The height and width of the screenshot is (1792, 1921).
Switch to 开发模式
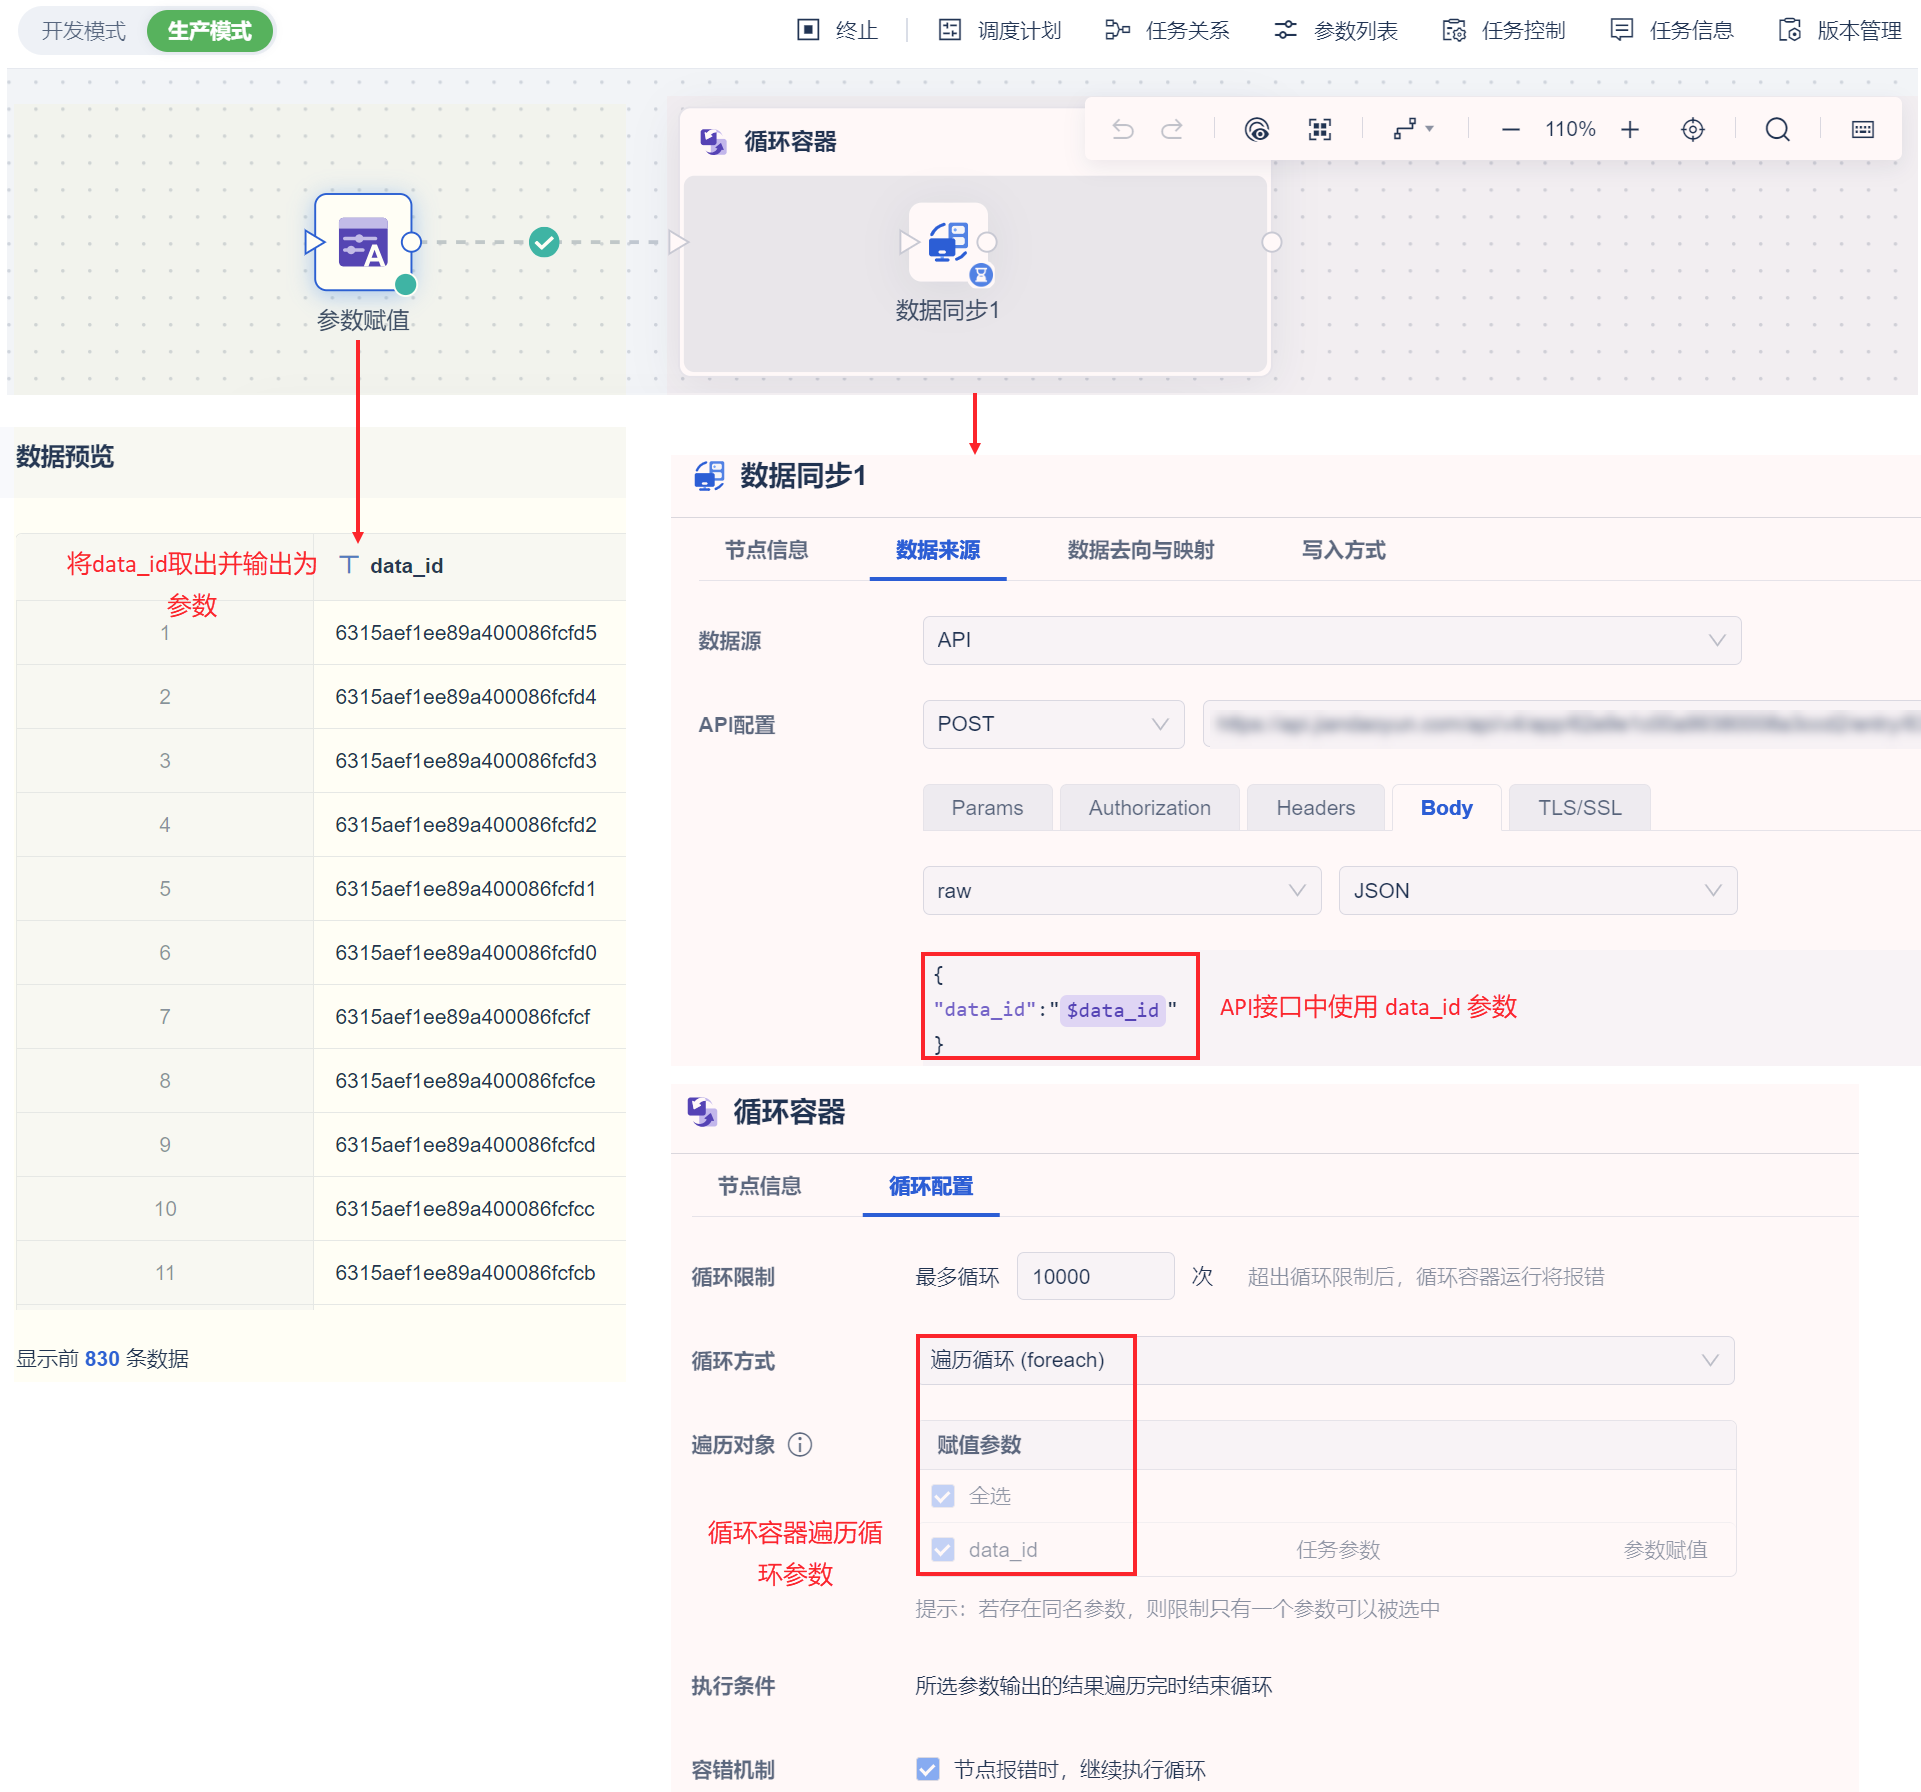[84, 31]
